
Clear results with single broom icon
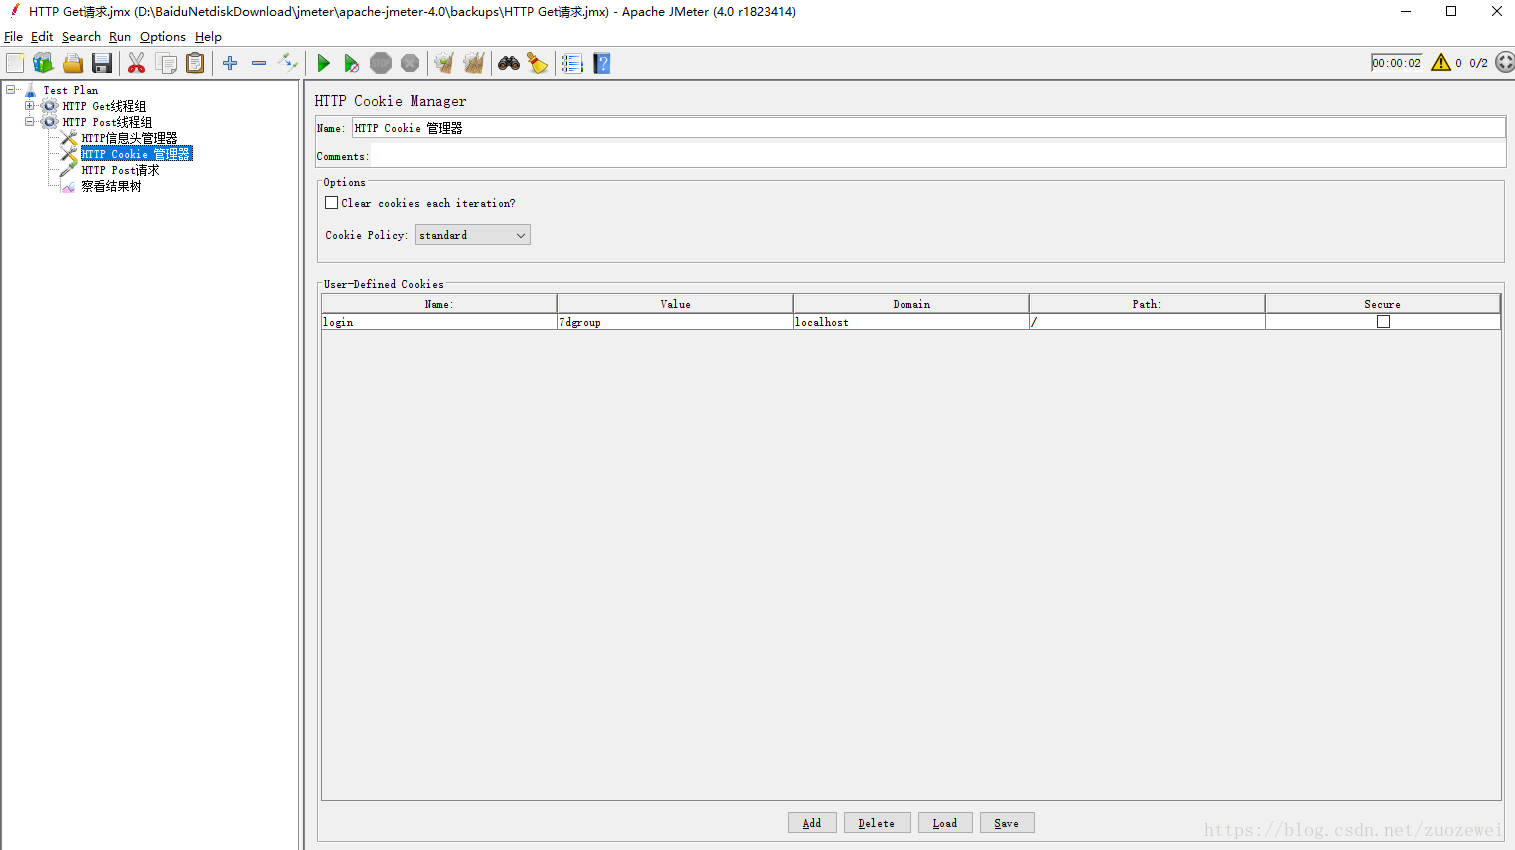point(444,63)
